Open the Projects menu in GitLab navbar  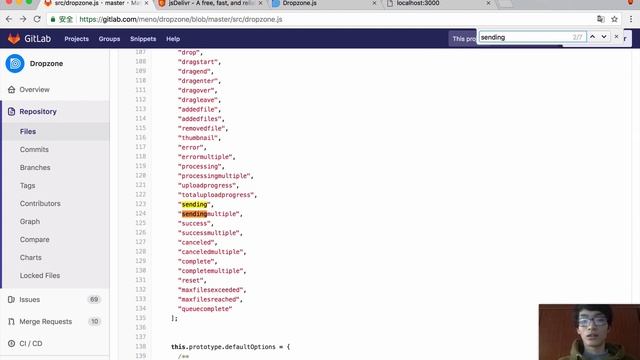76,39
